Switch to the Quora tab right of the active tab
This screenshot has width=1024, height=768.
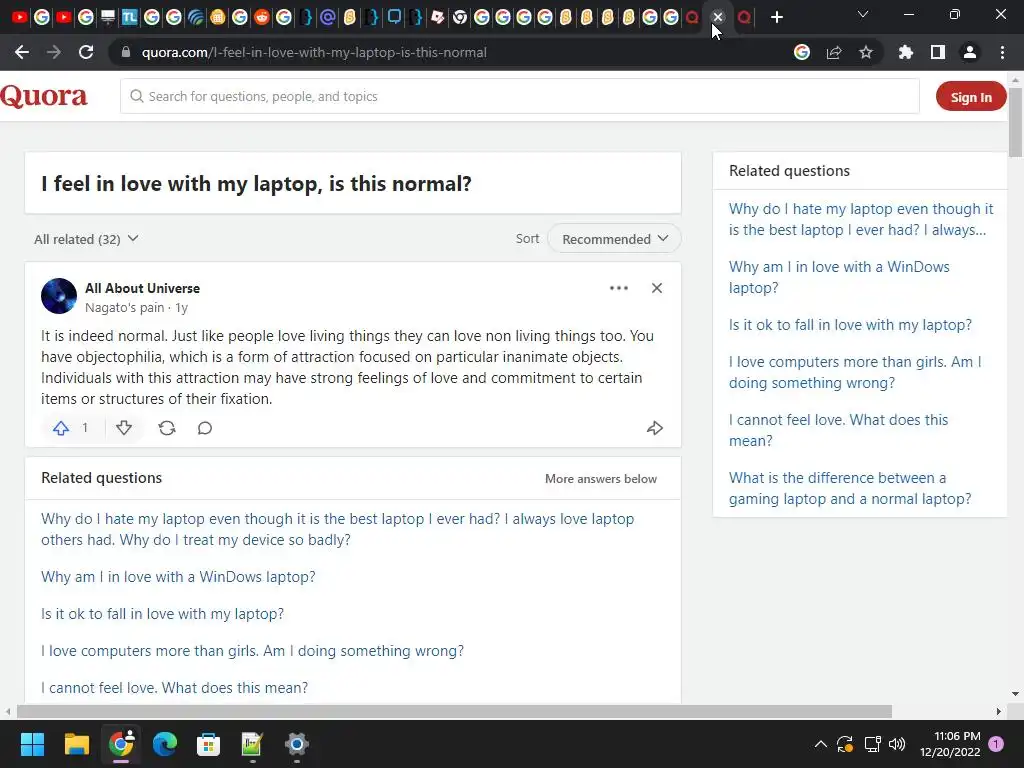coord(744,18)
